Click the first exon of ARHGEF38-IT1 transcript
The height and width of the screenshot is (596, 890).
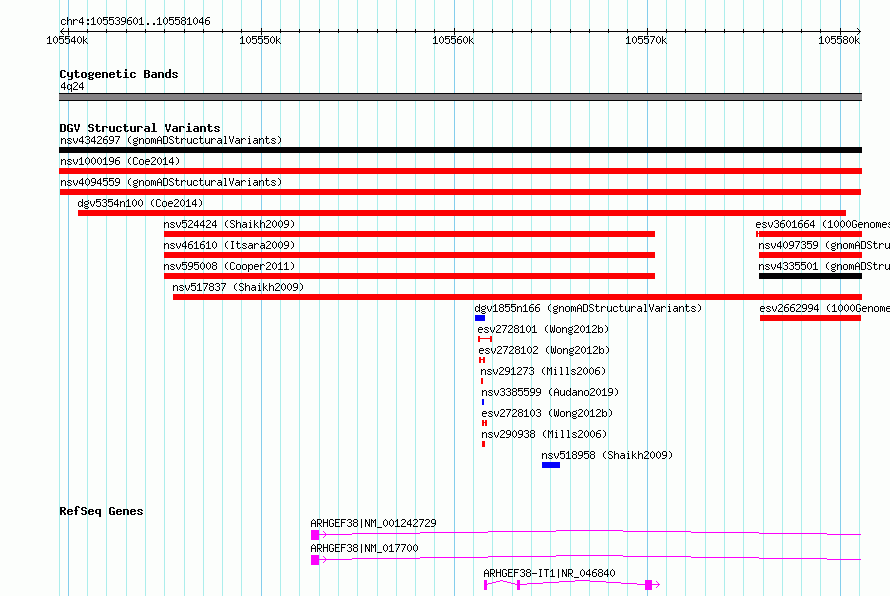point(485,585)
